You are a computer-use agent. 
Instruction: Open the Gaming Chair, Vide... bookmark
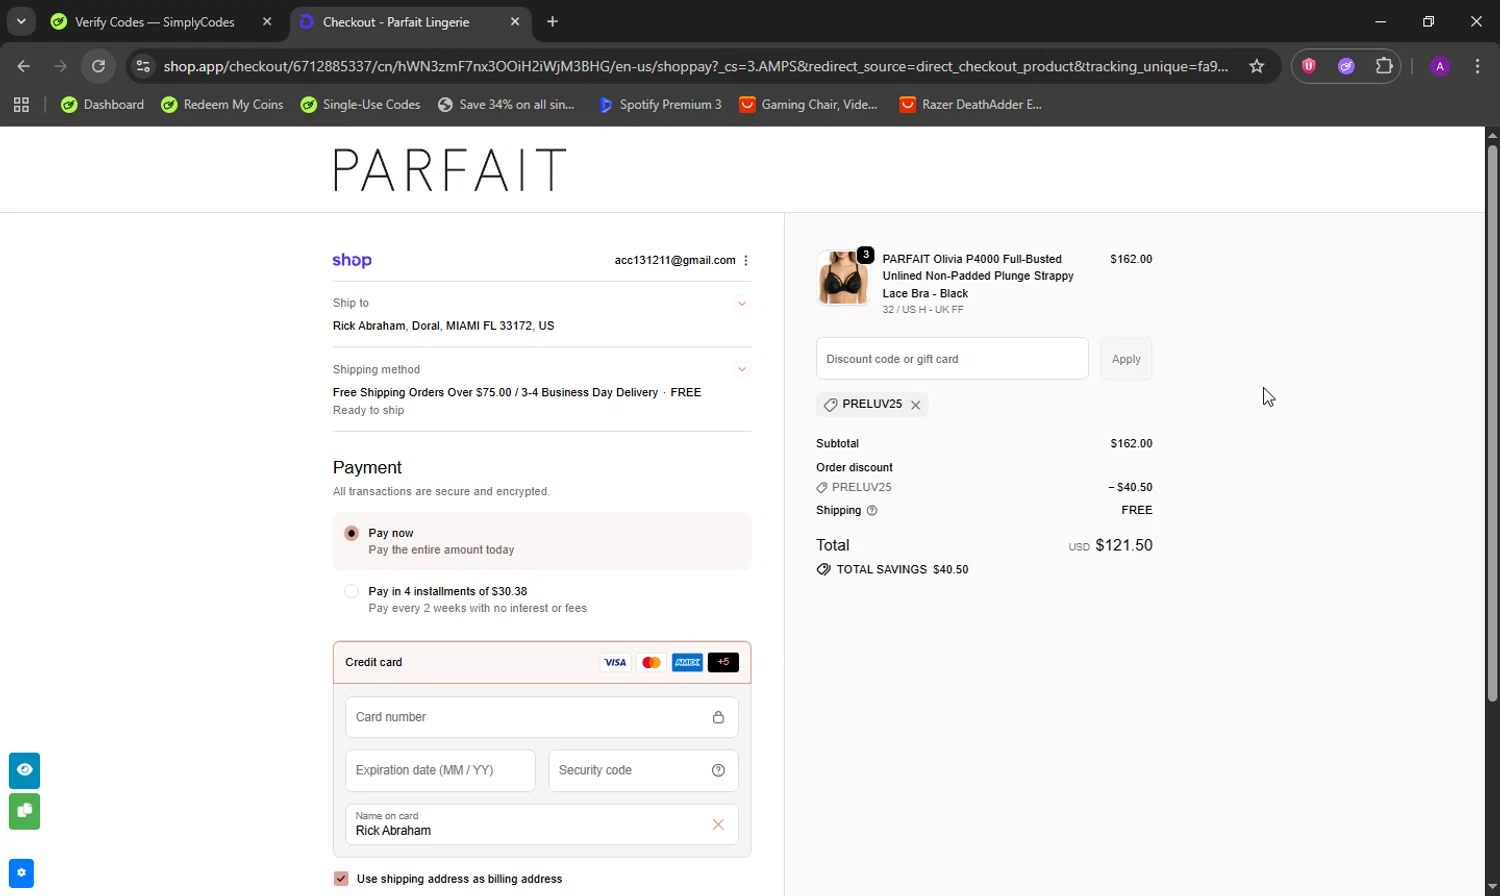coord(808,104)
